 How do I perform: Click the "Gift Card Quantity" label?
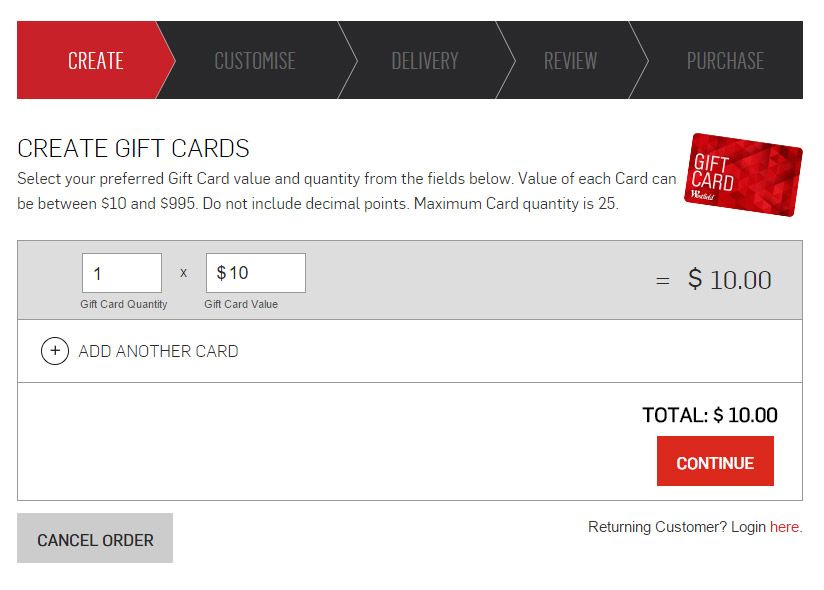(124, 304)
